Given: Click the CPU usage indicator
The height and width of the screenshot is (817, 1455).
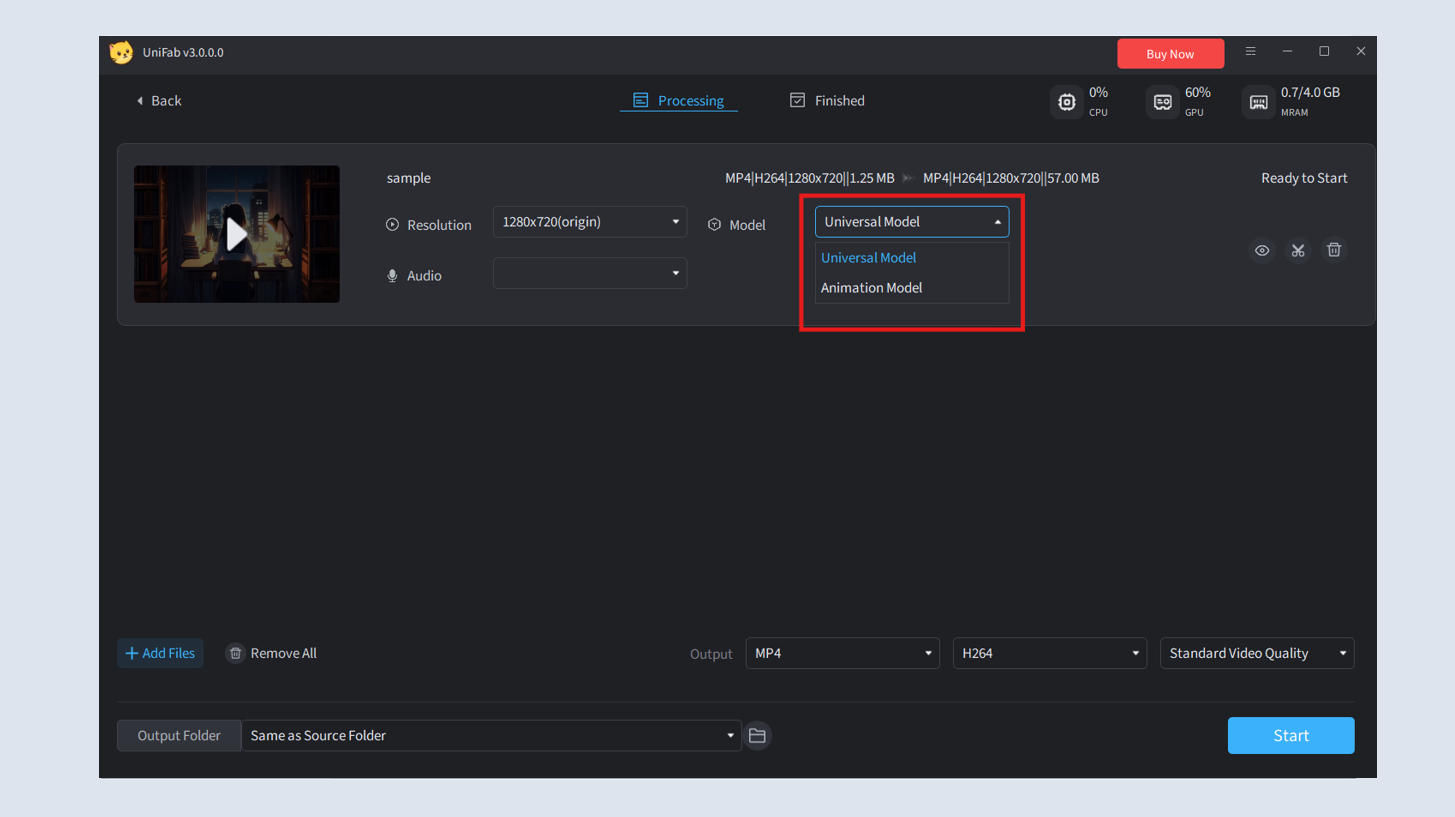Looking at the screenshot, I should point(1066,101).
